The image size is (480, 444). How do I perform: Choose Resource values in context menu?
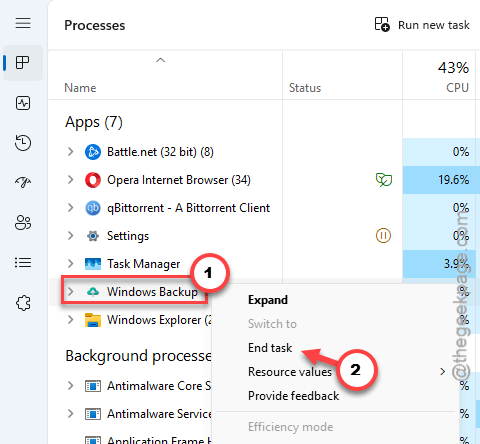(290, 372)
